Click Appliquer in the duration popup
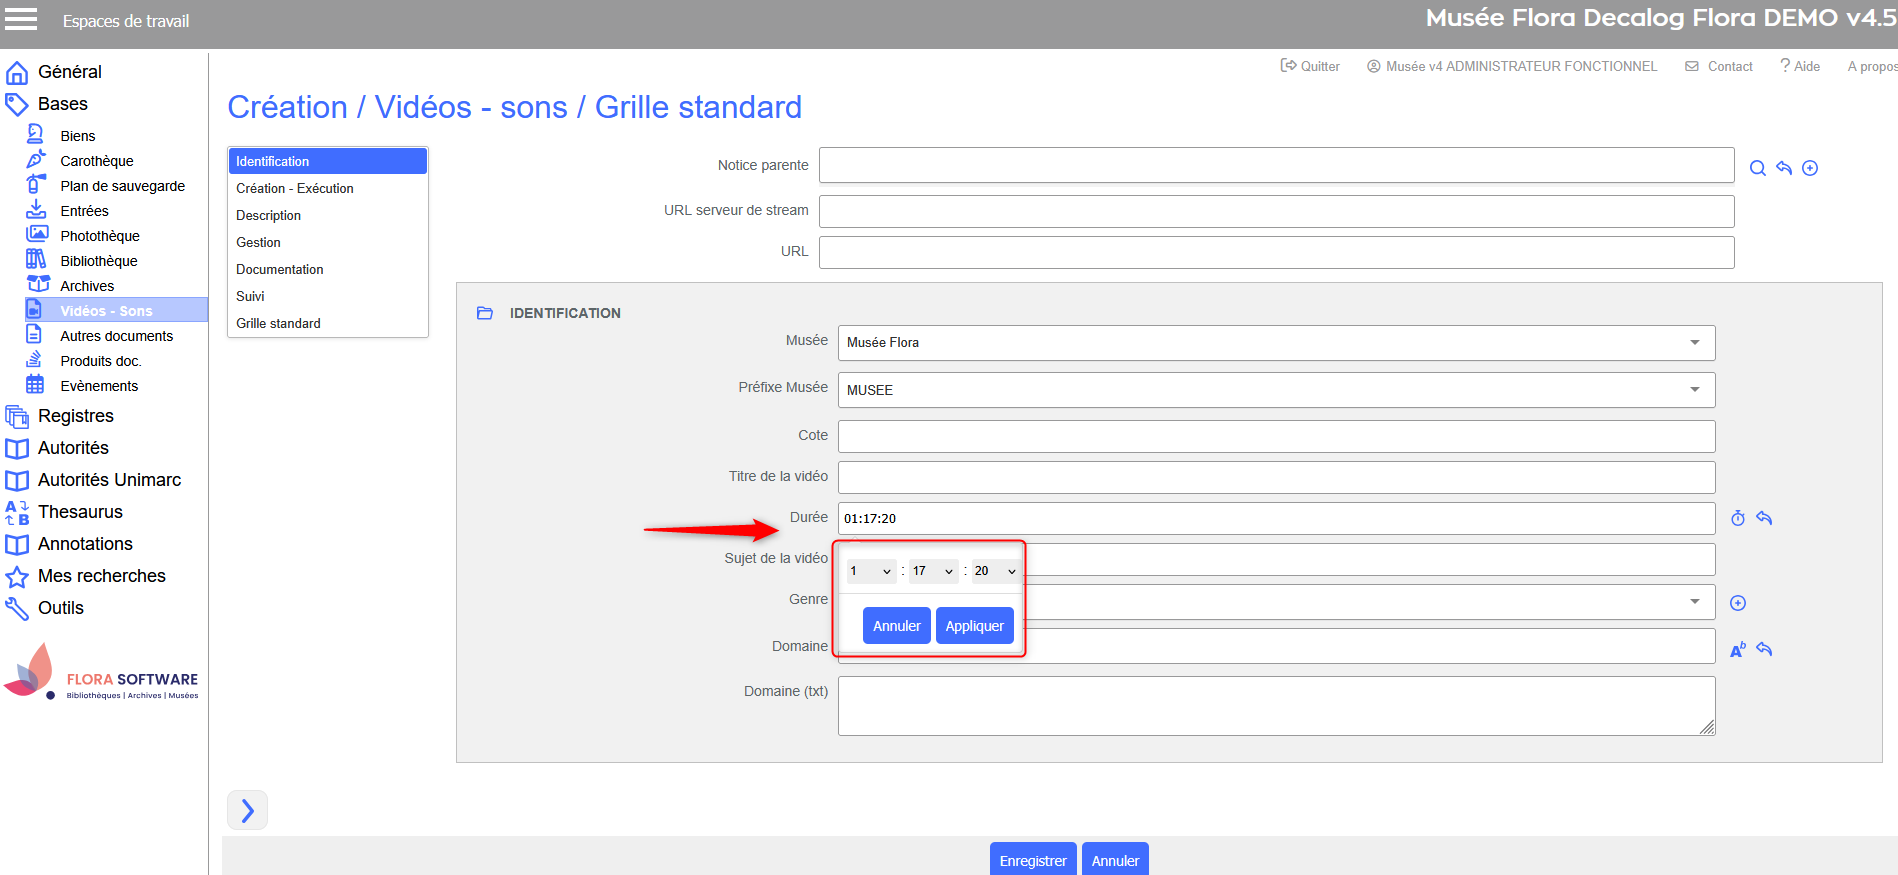 974,626
